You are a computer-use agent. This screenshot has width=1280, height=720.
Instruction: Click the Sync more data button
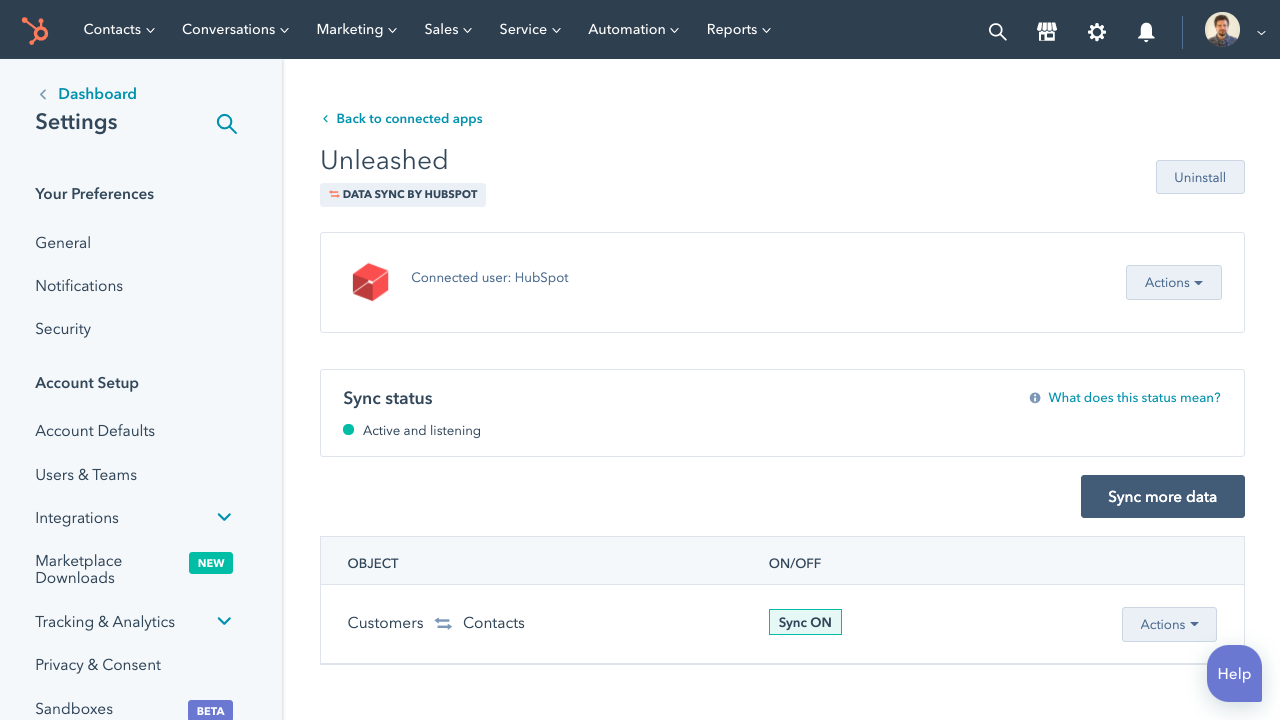point(1162,496)
